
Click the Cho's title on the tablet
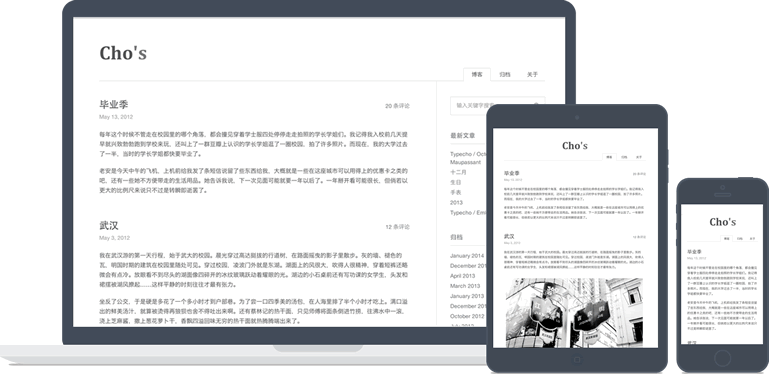click(575, 146)
